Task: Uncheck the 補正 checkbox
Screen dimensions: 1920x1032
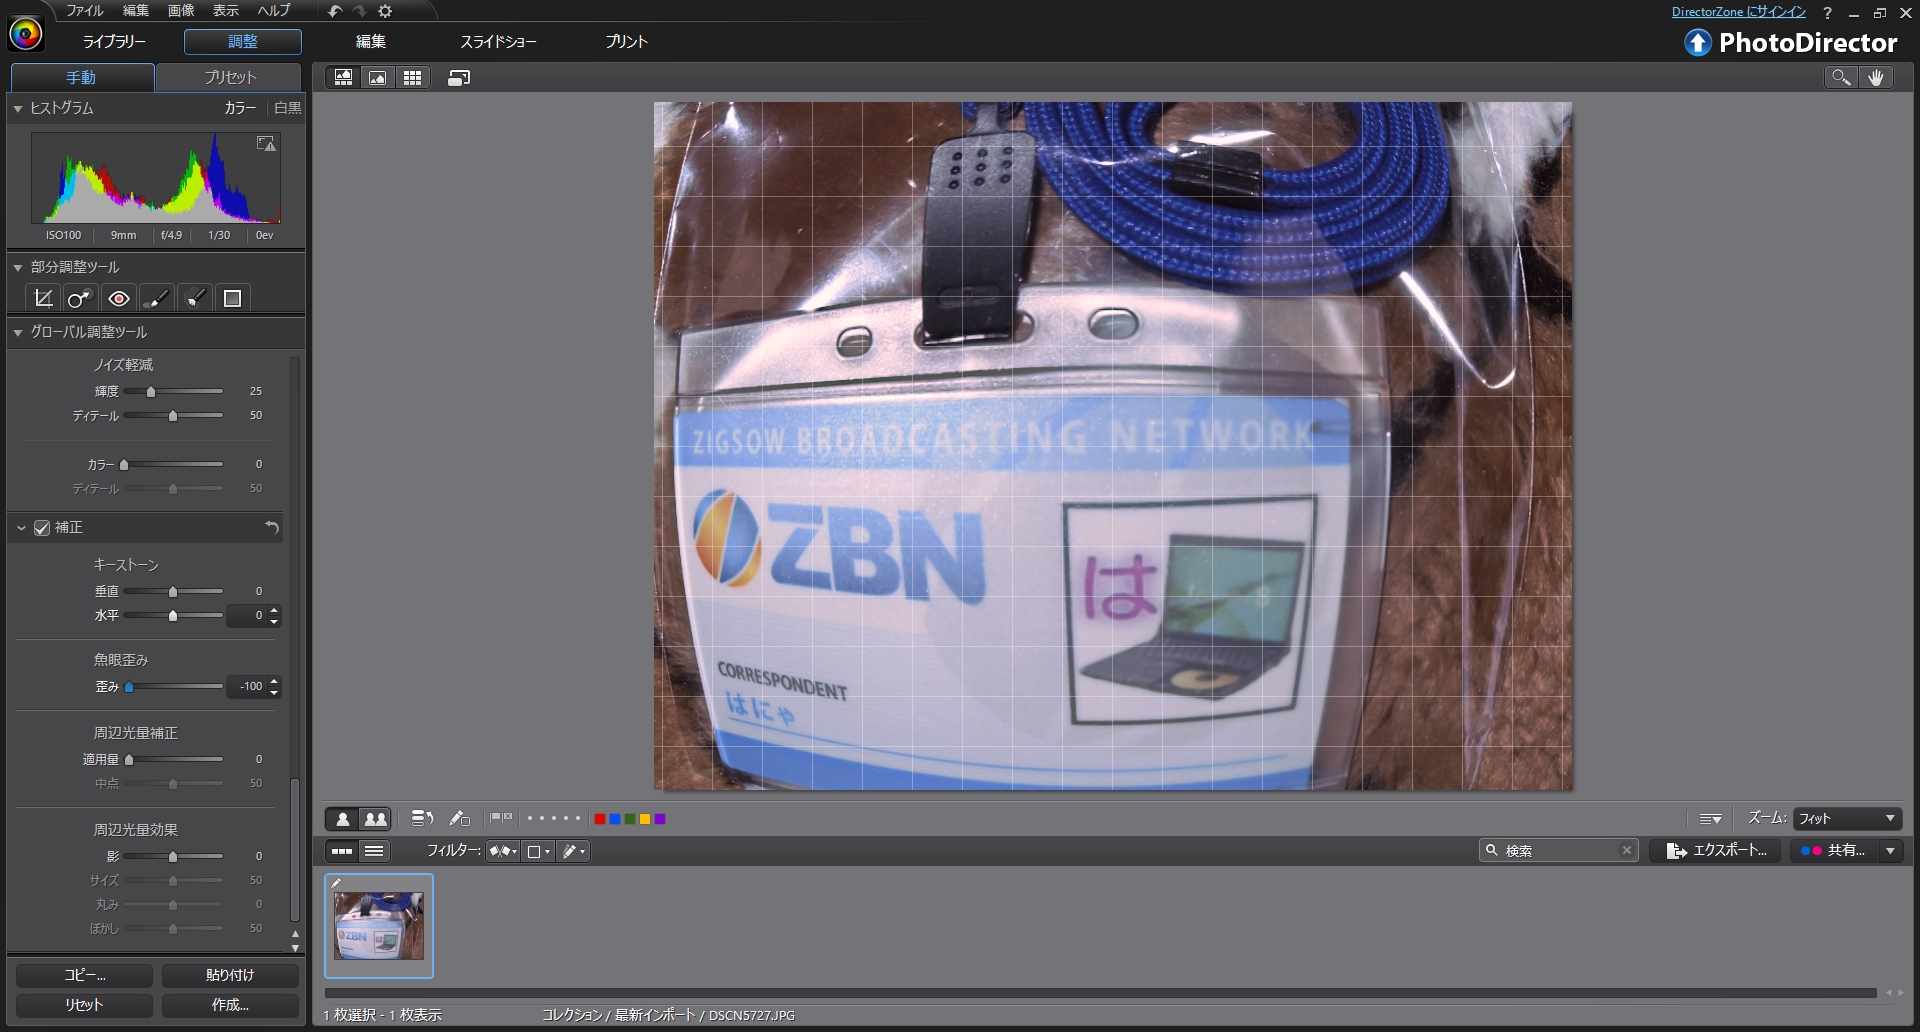Action: pyautogui.click(x=42, y=528)
